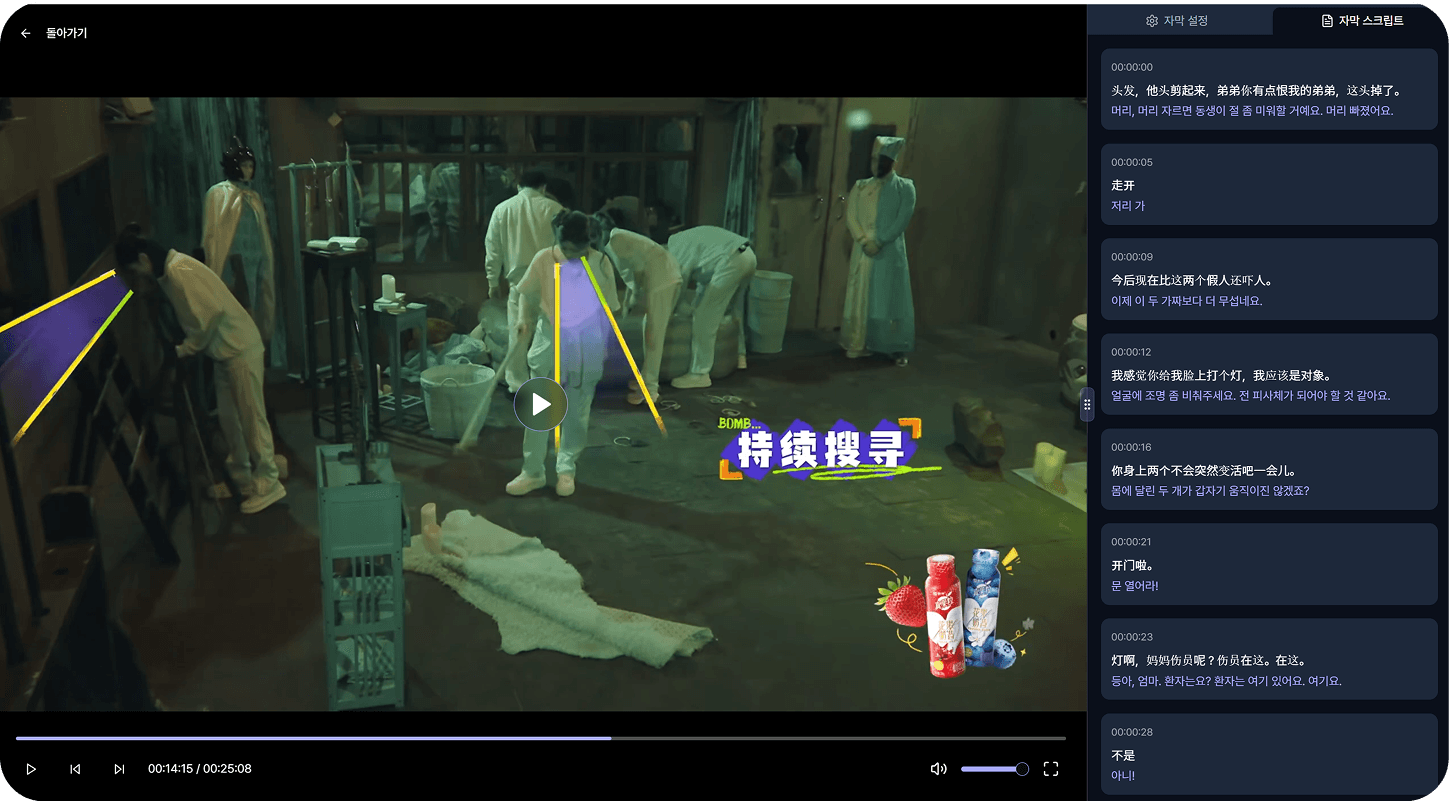The width and height of the screenshot is (1449, 801).
Task: Click the translation starting with 몸에 달린 두 개가
Action: pos(1210,491)
